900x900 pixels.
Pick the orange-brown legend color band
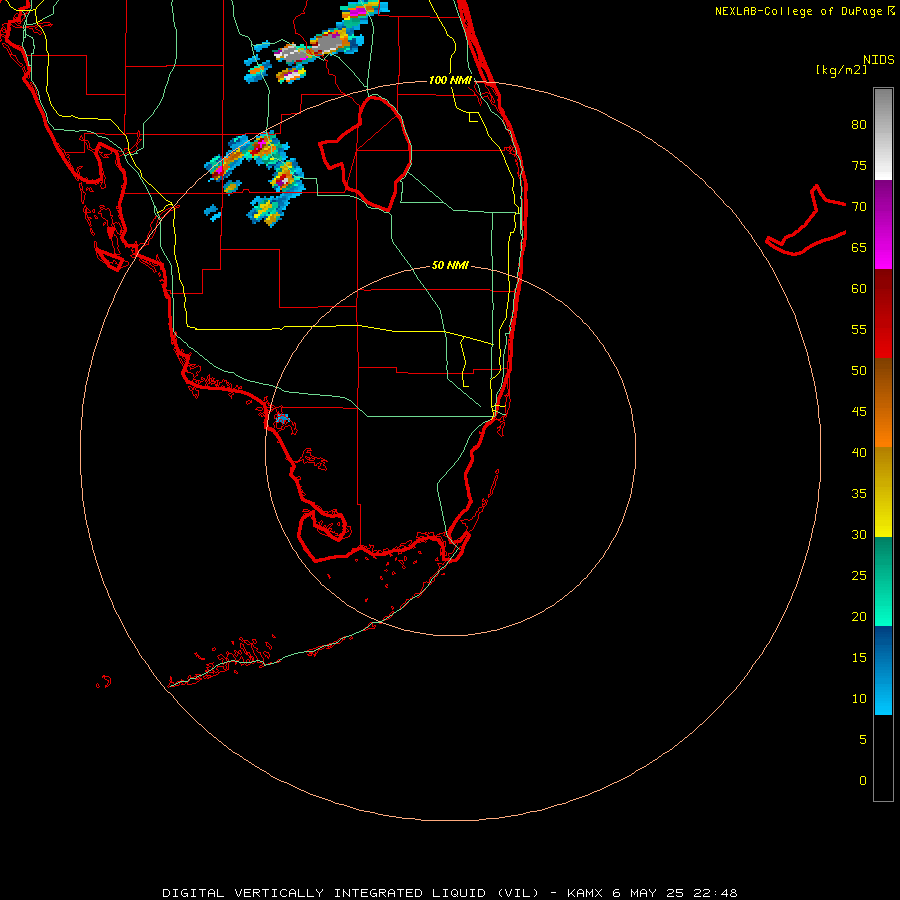(883, 402)
